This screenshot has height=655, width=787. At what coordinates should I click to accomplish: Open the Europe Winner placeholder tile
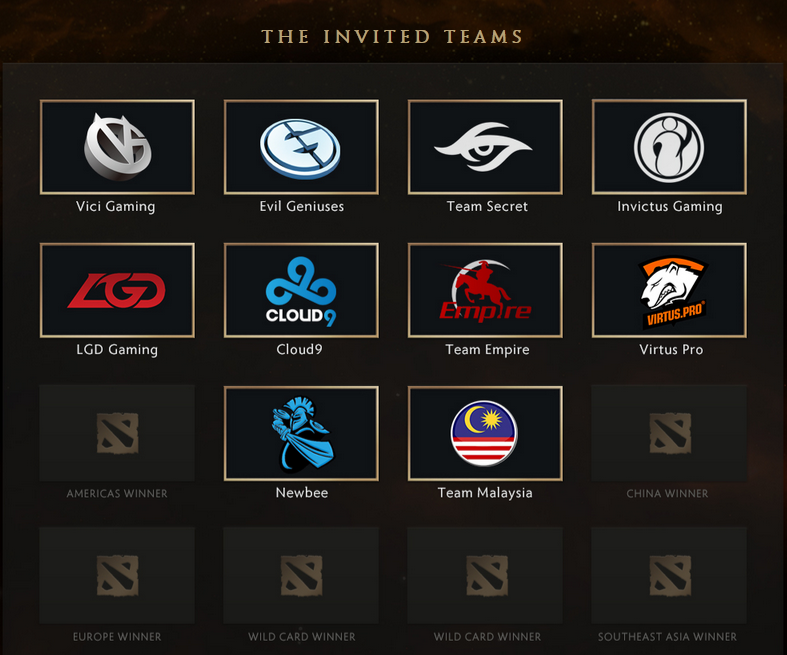pos(117,576)
